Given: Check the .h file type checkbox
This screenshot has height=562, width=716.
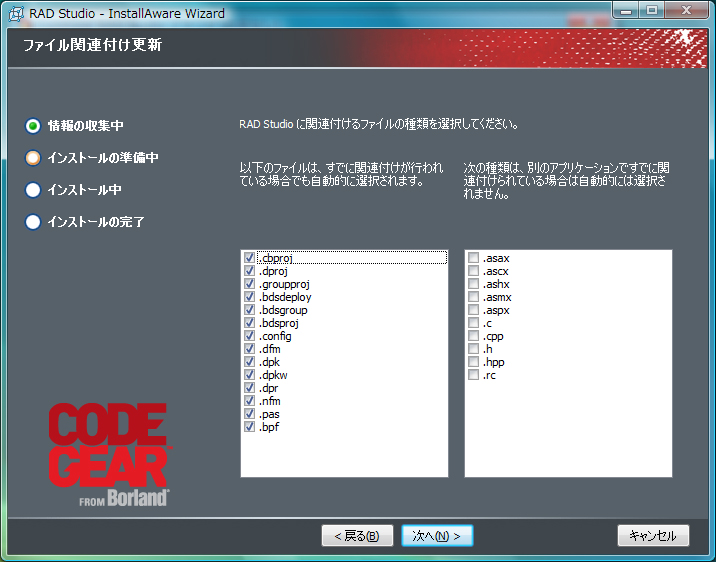Looking at the screenshot, I should (x=474, y=349).
